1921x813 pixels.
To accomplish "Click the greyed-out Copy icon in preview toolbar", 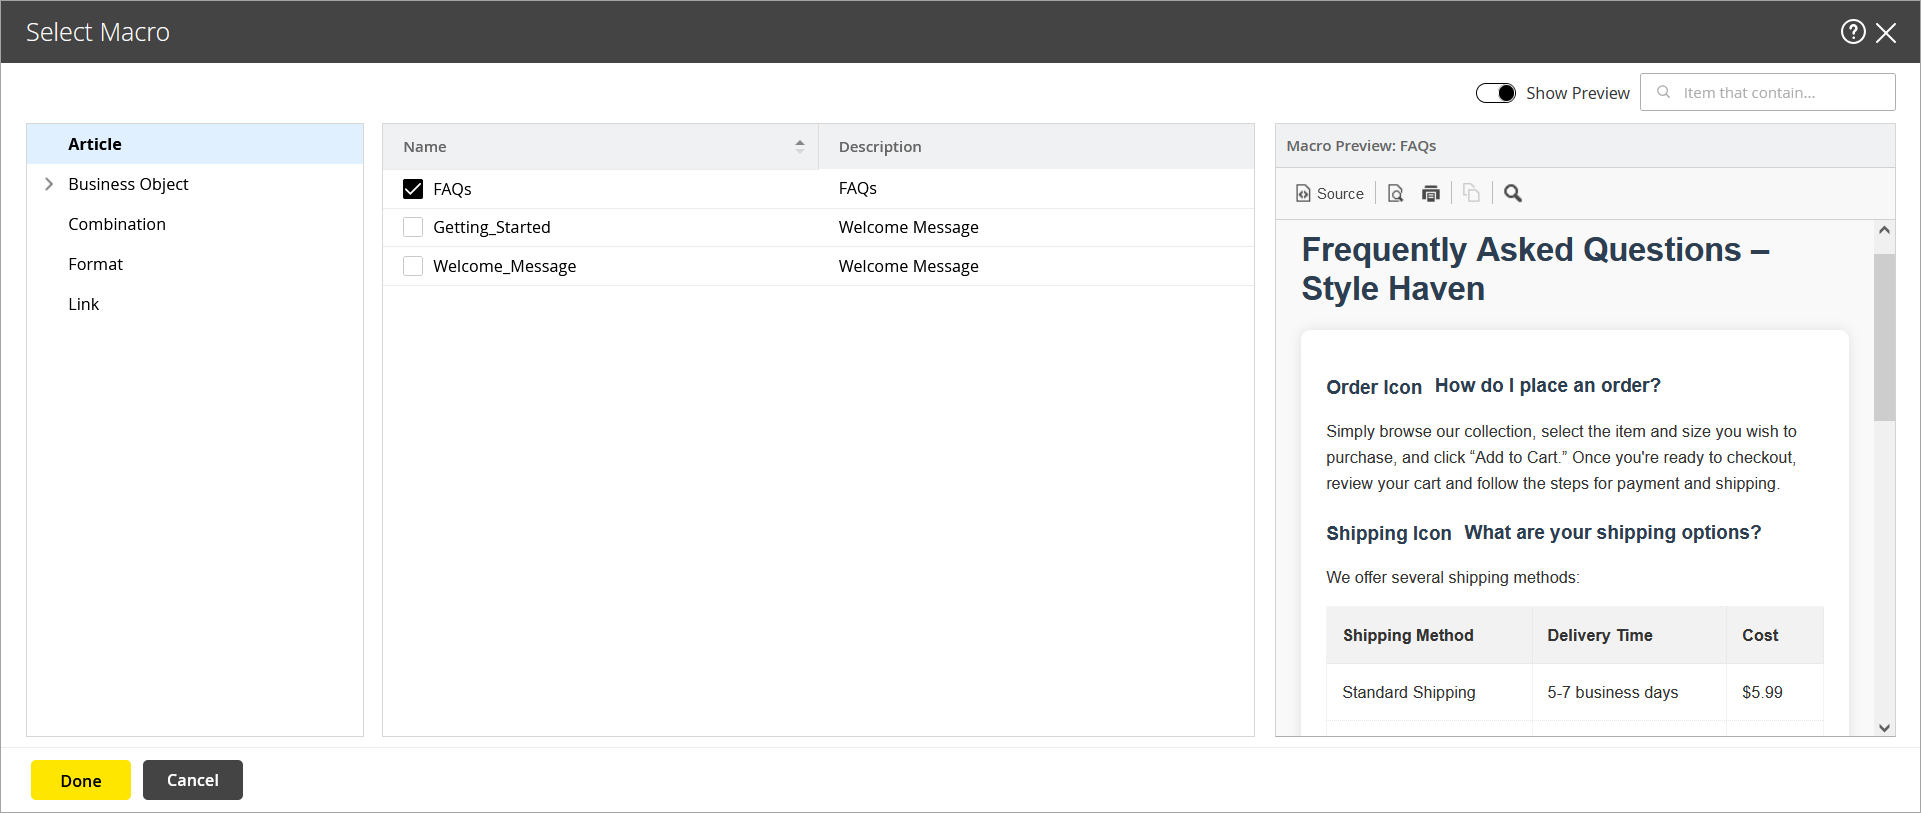I will (1471, 194).
